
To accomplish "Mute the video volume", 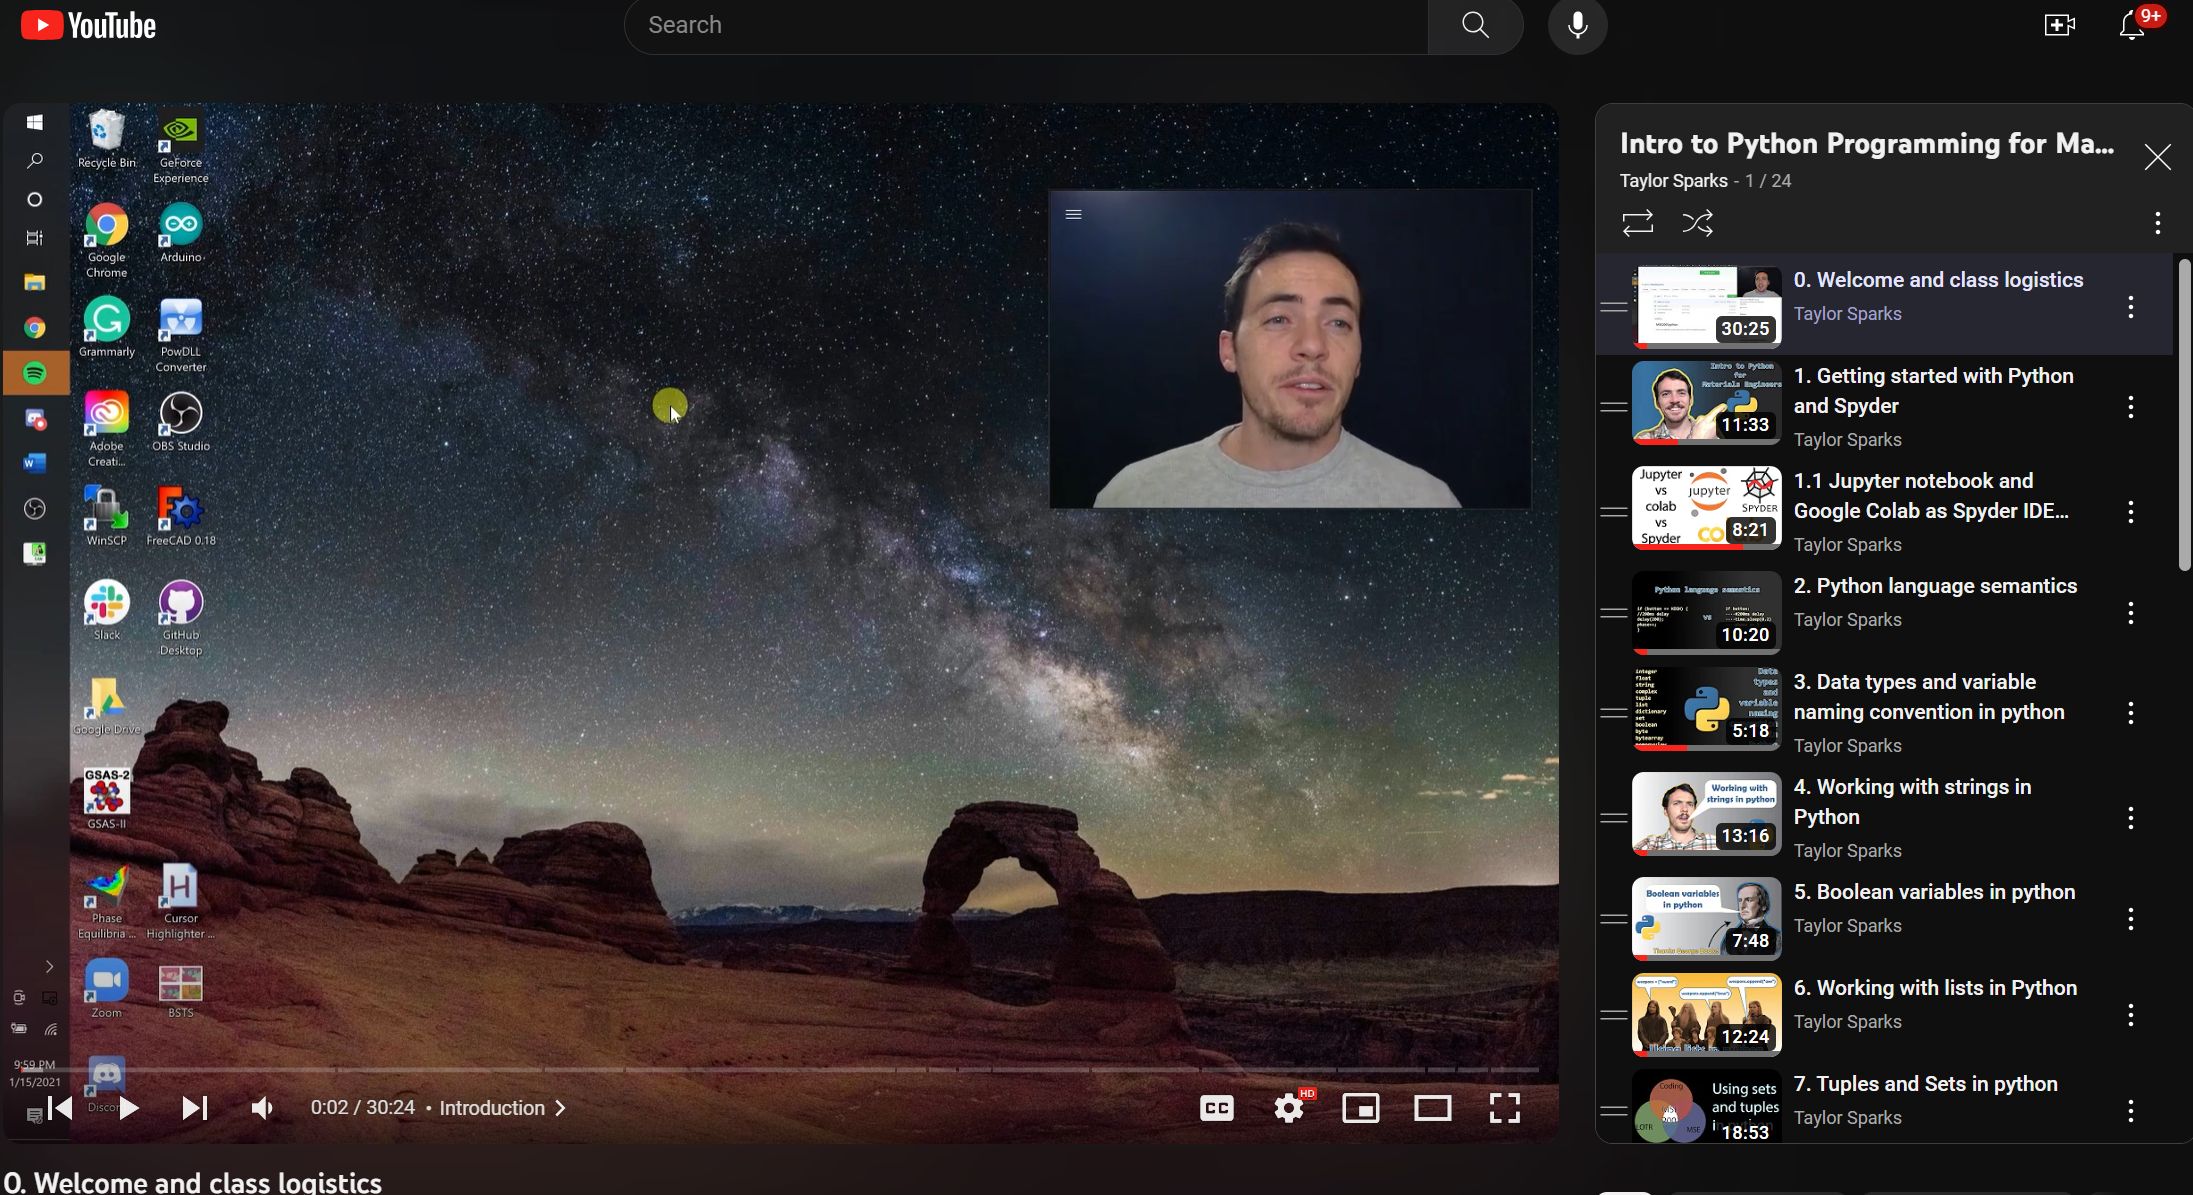I will (262, 1108).
